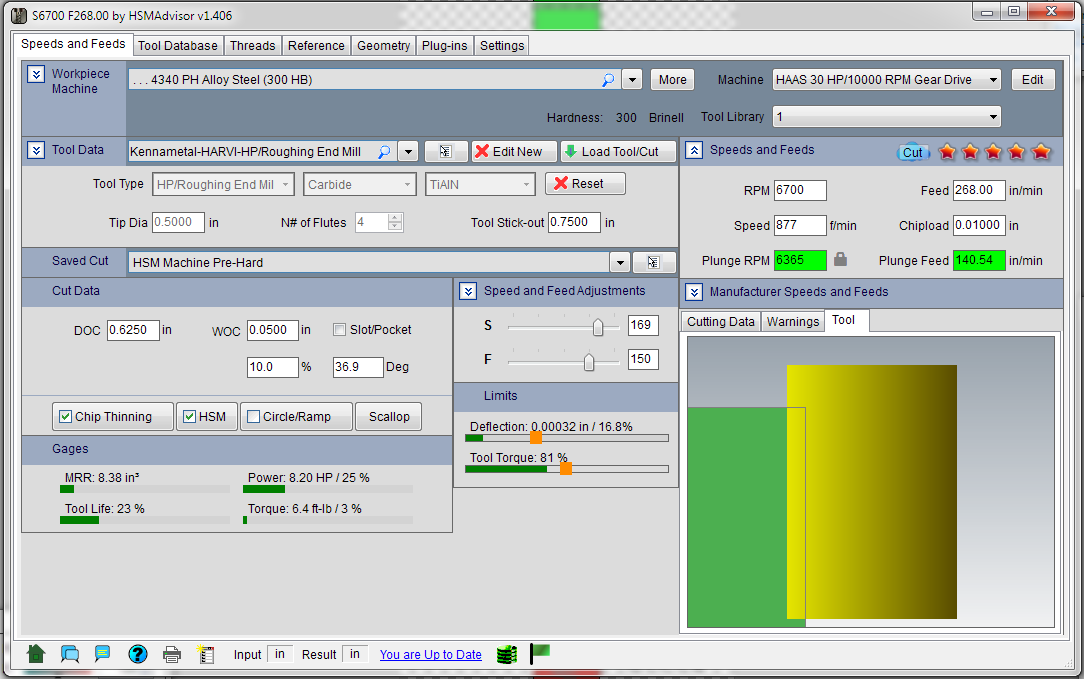Click the HSMAdvisor app icon in title bar
1084x679 pixels.
(19, 15)
